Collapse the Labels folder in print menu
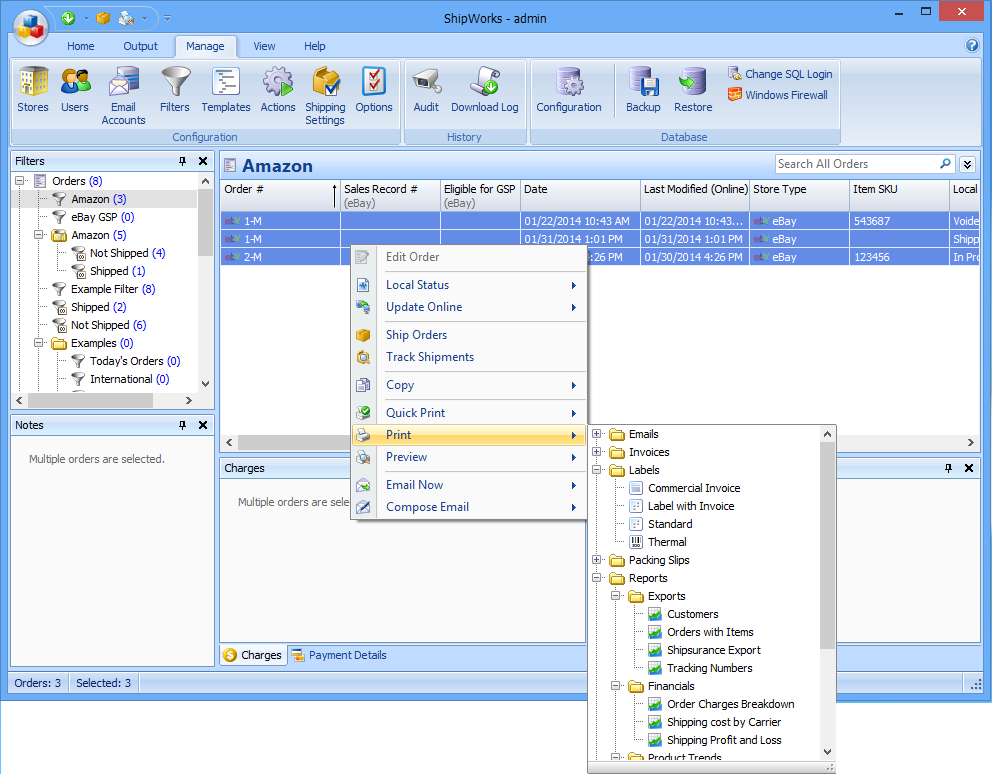The image size is (992, 774). pos(597,470)
